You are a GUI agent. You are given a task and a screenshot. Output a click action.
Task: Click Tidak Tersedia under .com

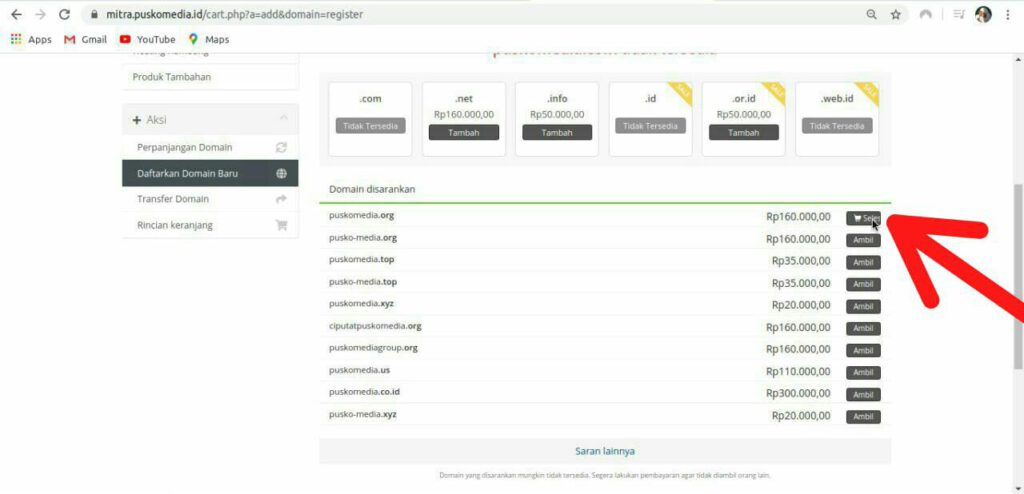(x=370, y=126)
